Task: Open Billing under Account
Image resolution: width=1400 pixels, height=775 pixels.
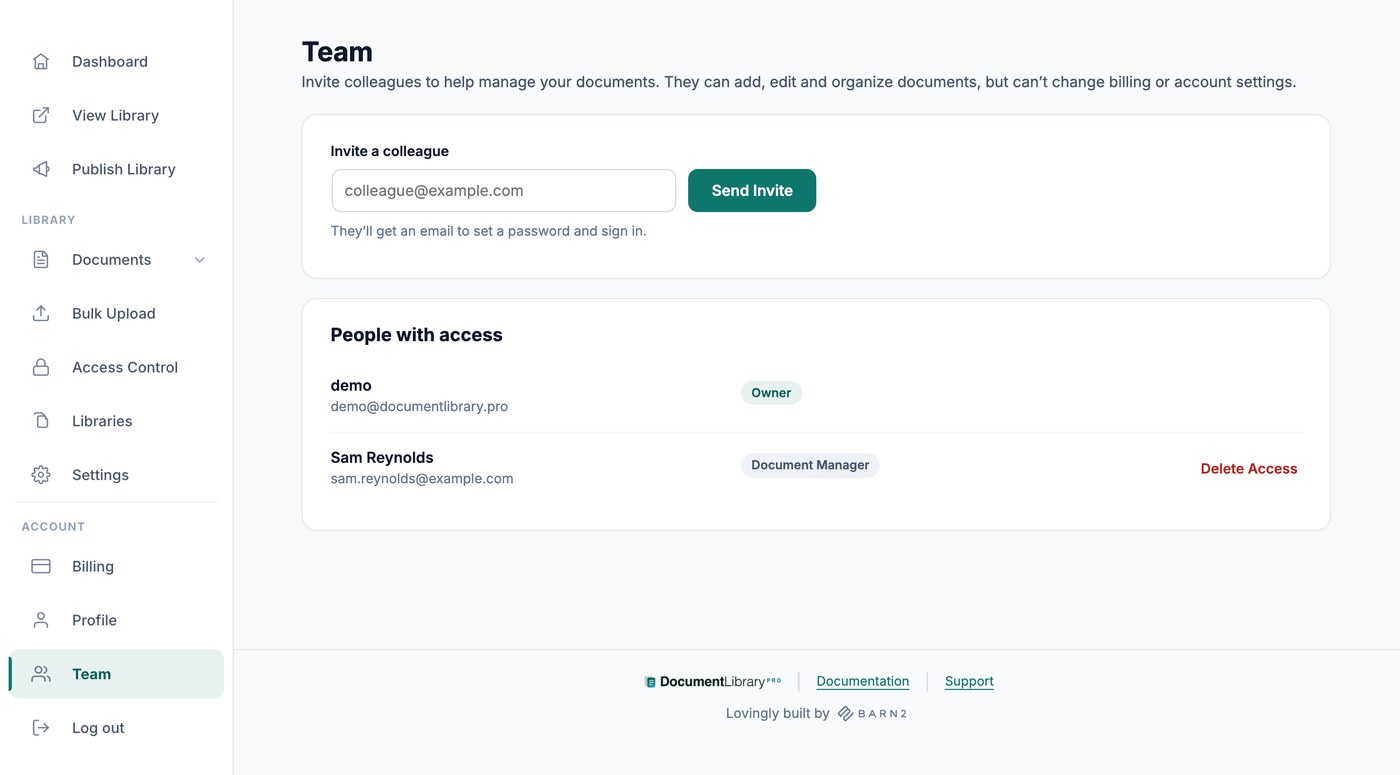Action: [116, 567]
